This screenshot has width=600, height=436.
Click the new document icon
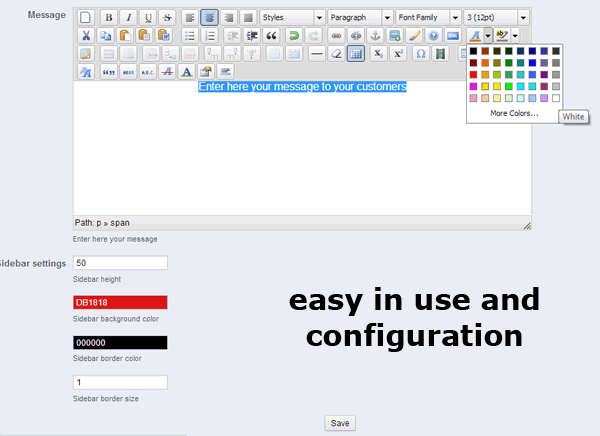(x=86, y=18)
